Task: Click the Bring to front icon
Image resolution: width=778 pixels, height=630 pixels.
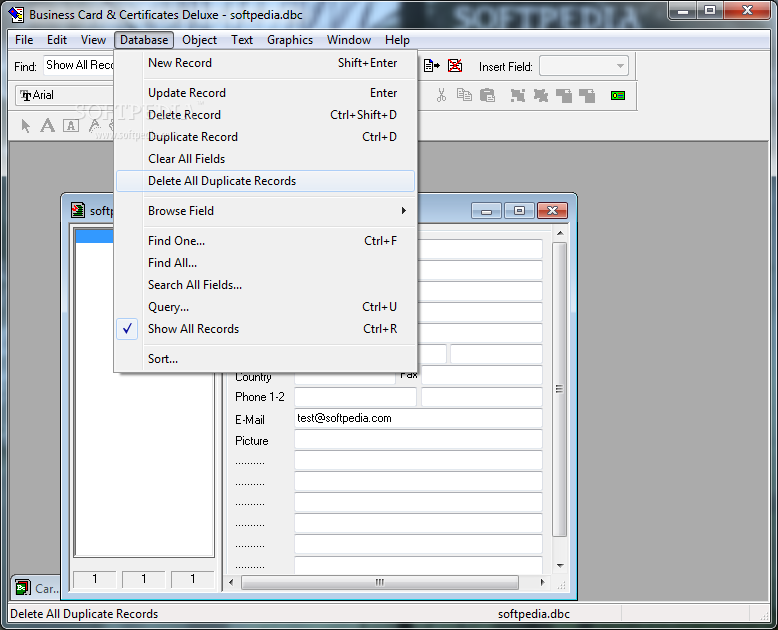Action: pos(564,95)
